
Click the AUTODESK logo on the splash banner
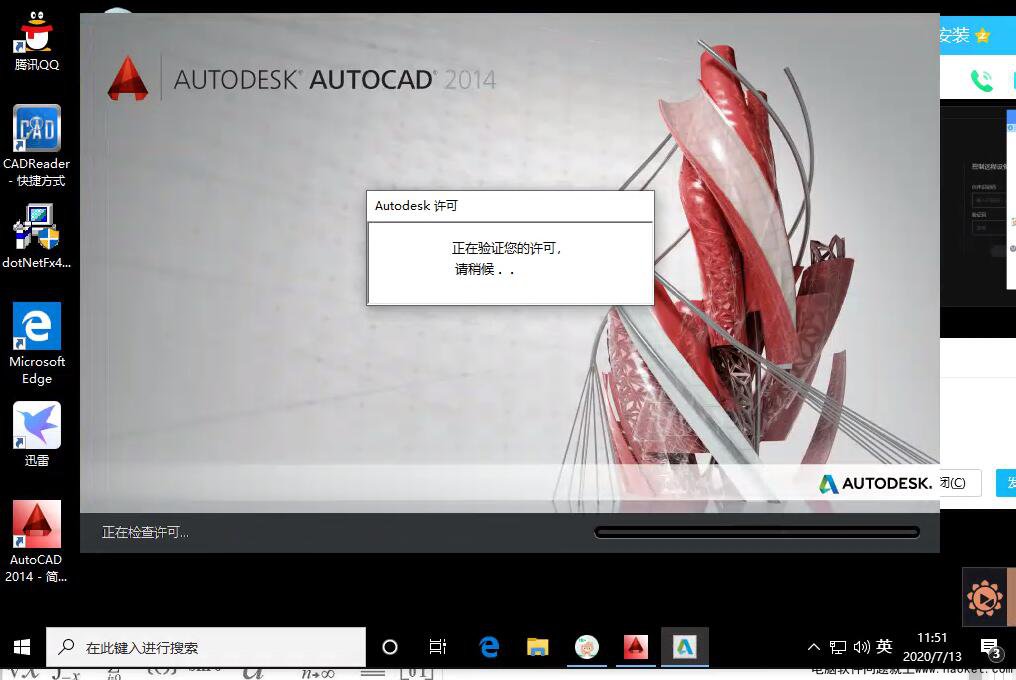[x=875, y=484]
